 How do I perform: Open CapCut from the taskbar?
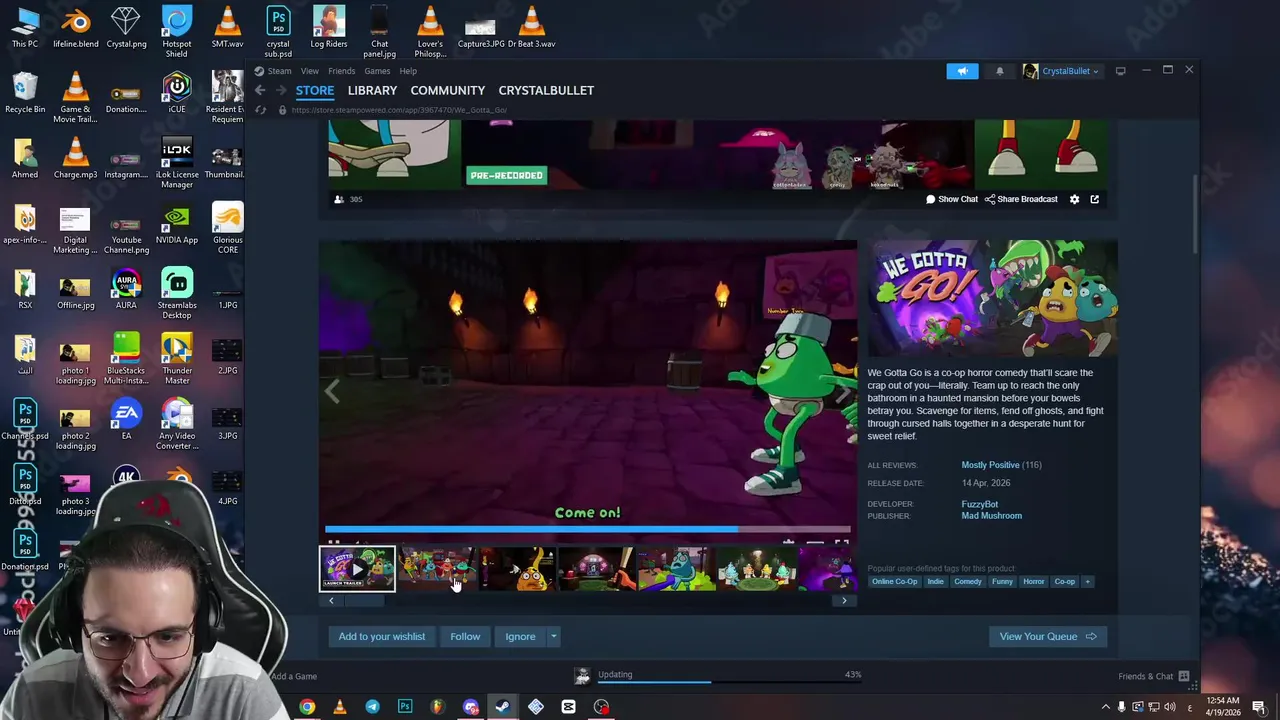pyautogui.click(x=568, y=707)
